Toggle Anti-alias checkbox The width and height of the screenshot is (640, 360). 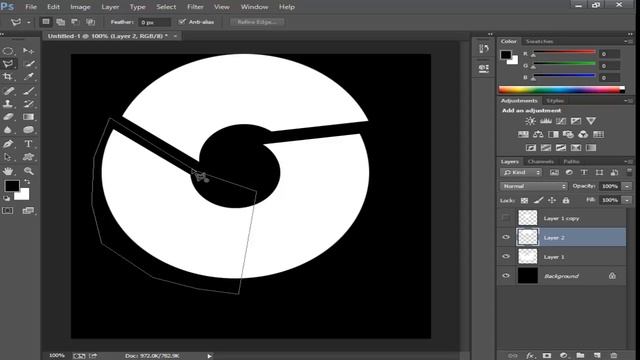point(182,22)
